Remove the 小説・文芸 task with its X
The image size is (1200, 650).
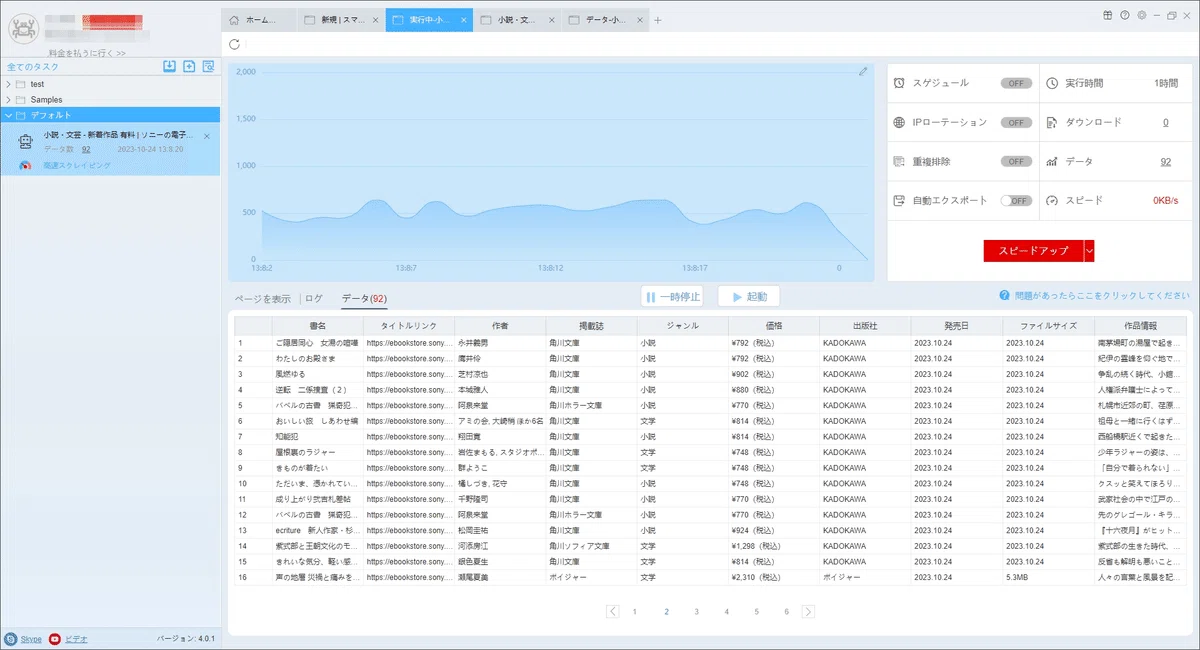[207, 136]
